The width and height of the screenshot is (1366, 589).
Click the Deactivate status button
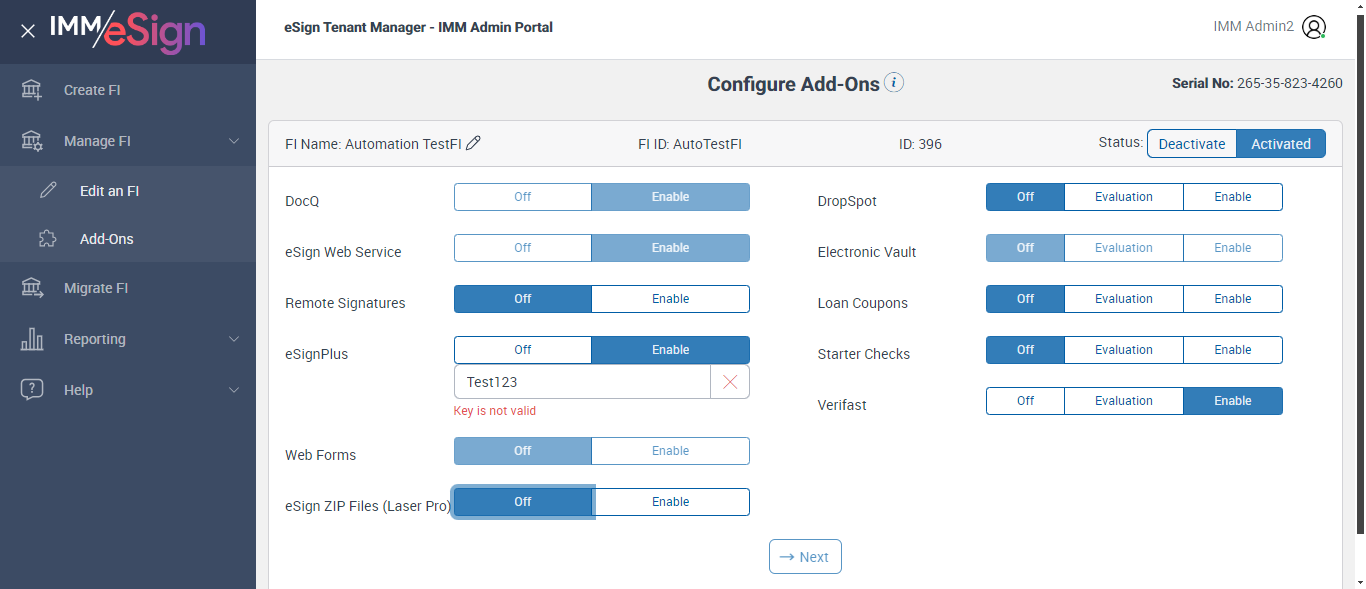pyautogui.click(x=1191, y=144)
